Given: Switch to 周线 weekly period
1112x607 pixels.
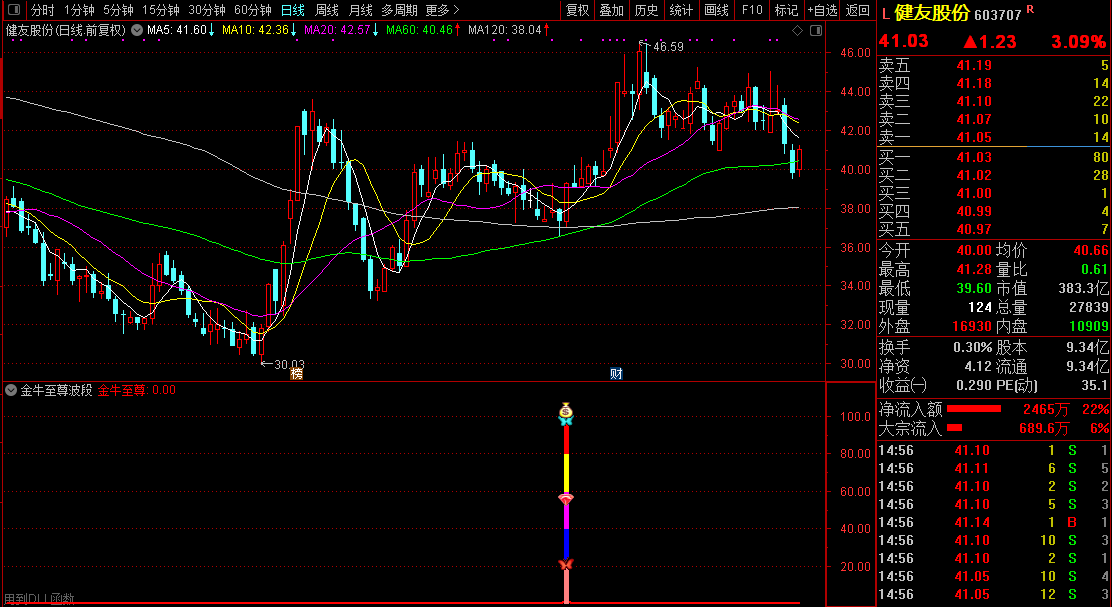Looking at the screenshot, I should click(327, 10).
